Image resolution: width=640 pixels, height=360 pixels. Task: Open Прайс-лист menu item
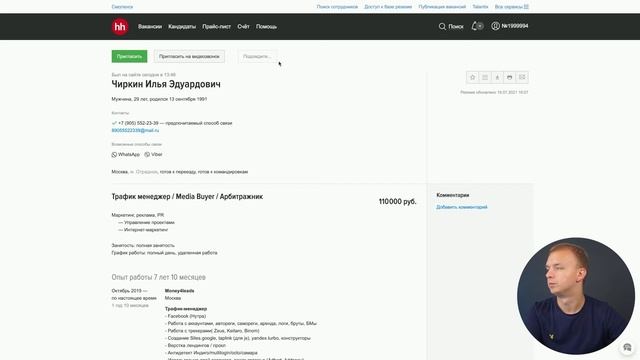point(216,27)
